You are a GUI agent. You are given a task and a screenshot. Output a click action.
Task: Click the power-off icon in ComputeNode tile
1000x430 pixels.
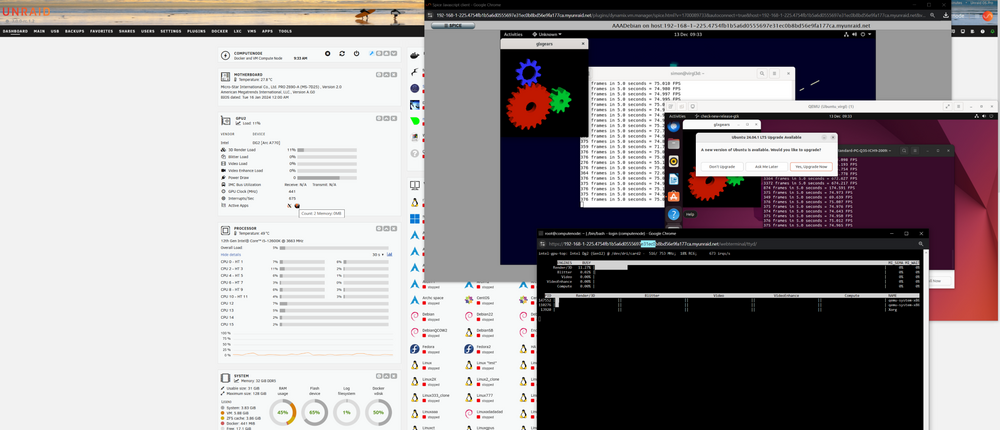click(357, 54)
